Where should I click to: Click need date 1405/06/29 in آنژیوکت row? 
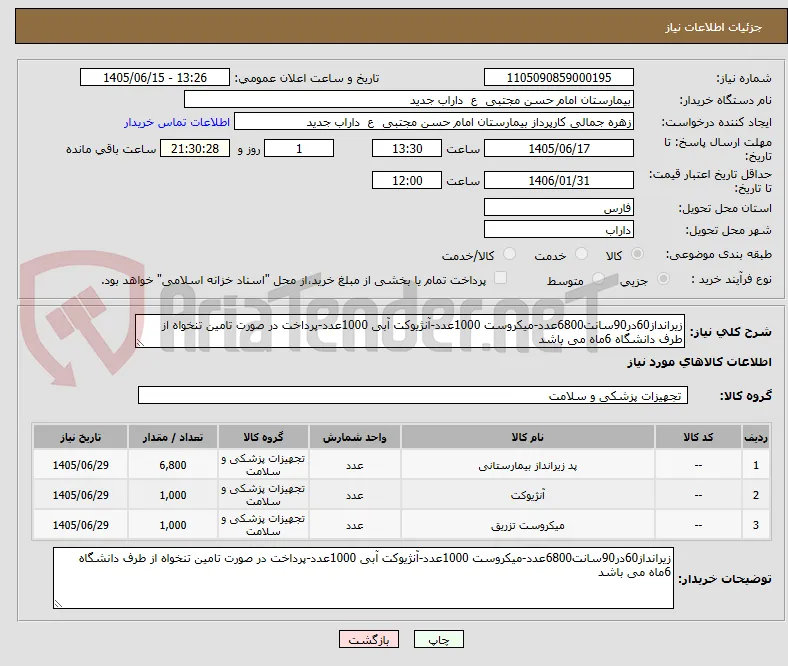point(80,495)
